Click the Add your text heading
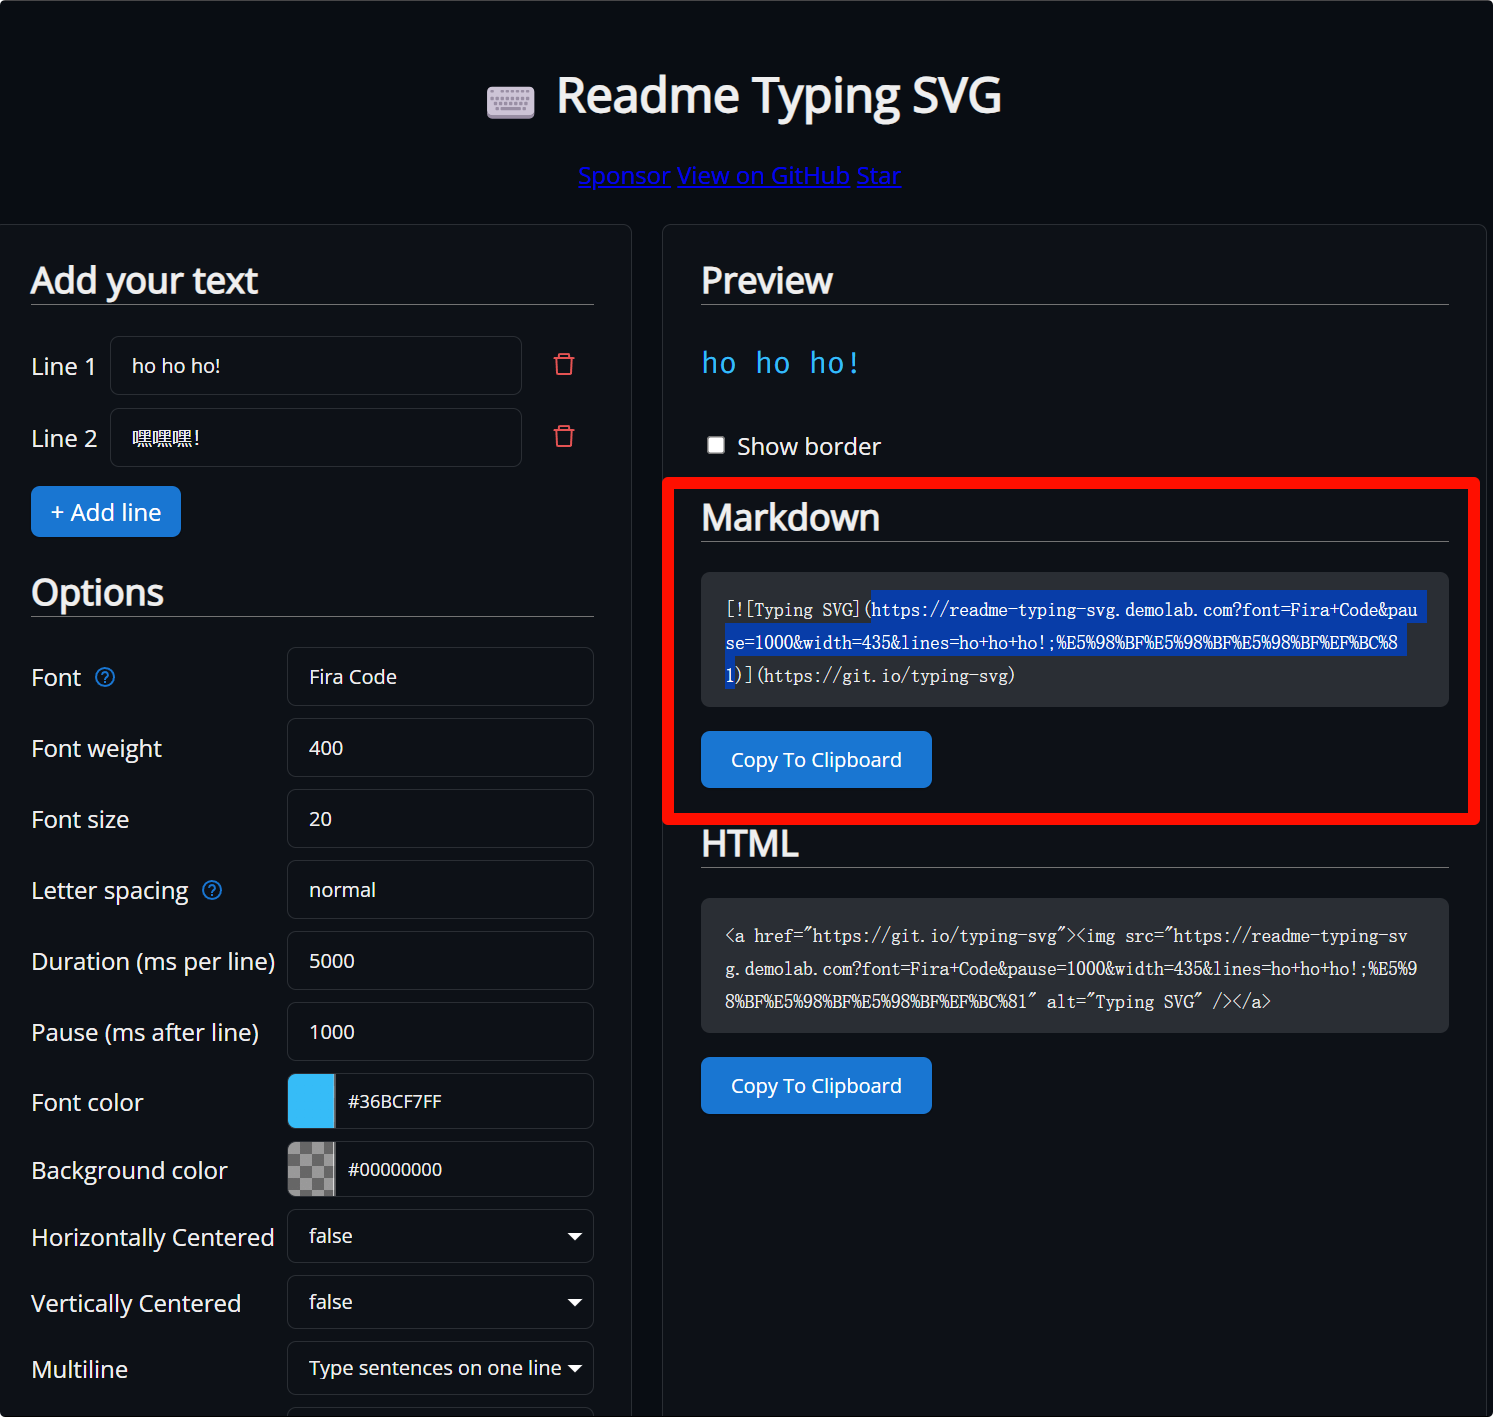 pos(145,281)
